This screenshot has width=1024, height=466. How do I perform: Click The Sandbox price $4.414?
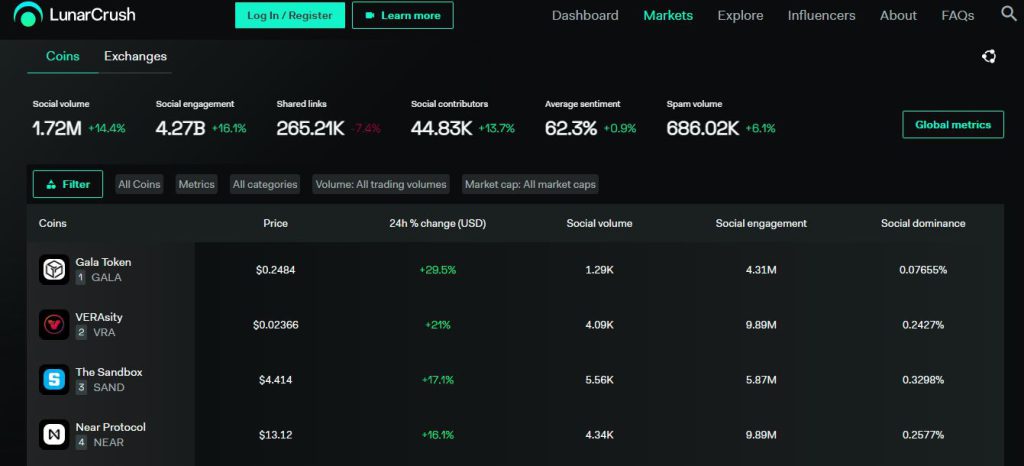point(276,379)
